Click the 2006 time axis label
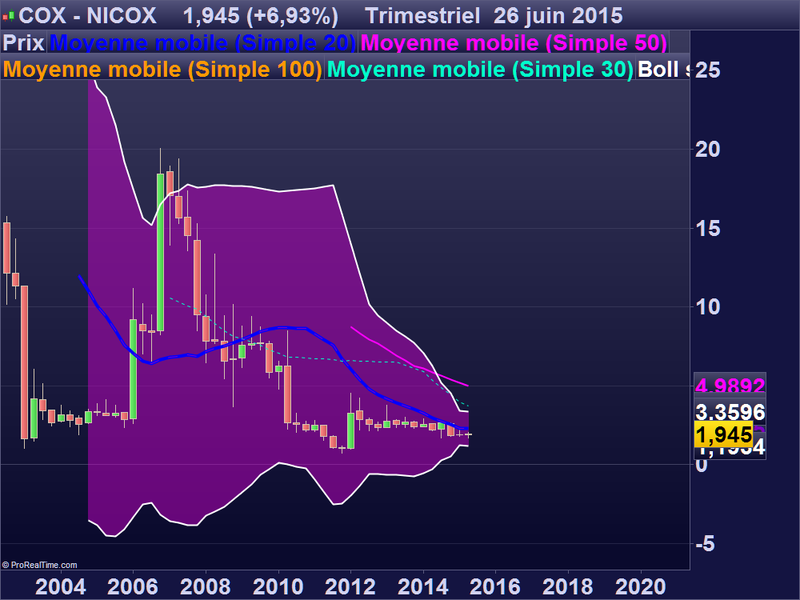This screenshot has width=800, height=600. [133, 587]
